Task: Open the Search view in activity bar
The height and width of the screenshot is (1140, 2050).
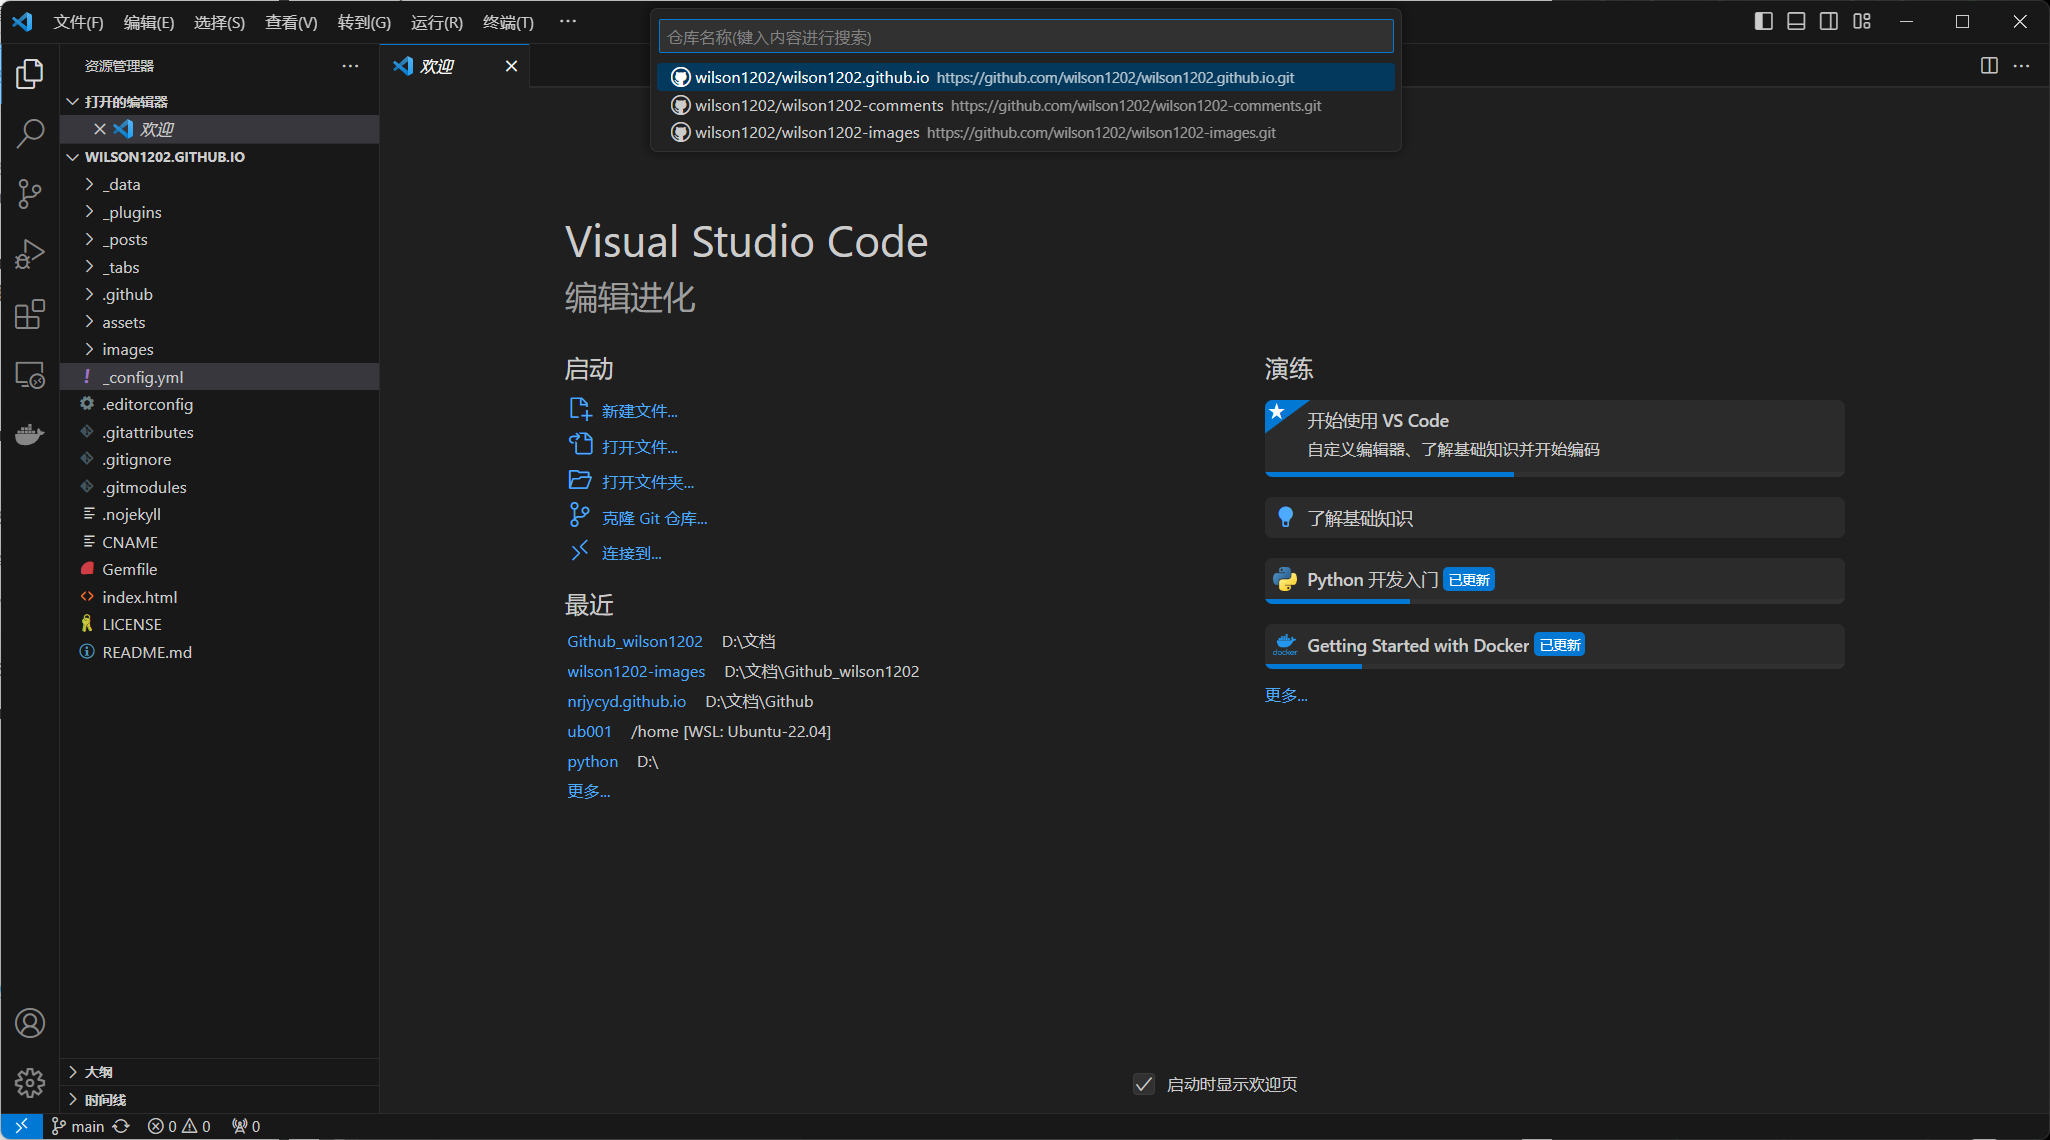Action: point(30,133)
